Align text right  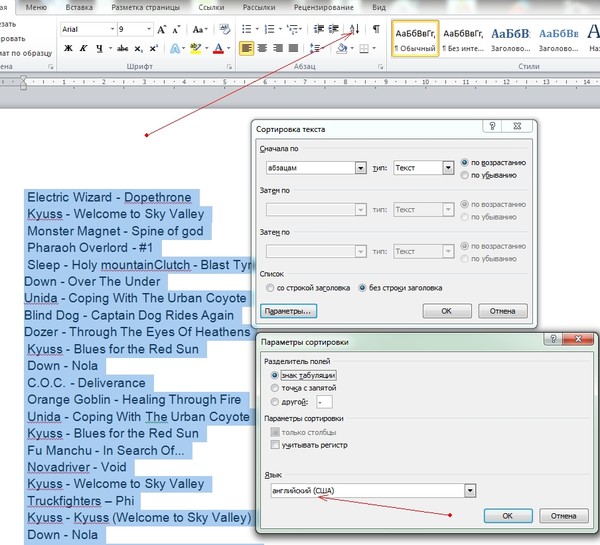[x=278, y=48]
